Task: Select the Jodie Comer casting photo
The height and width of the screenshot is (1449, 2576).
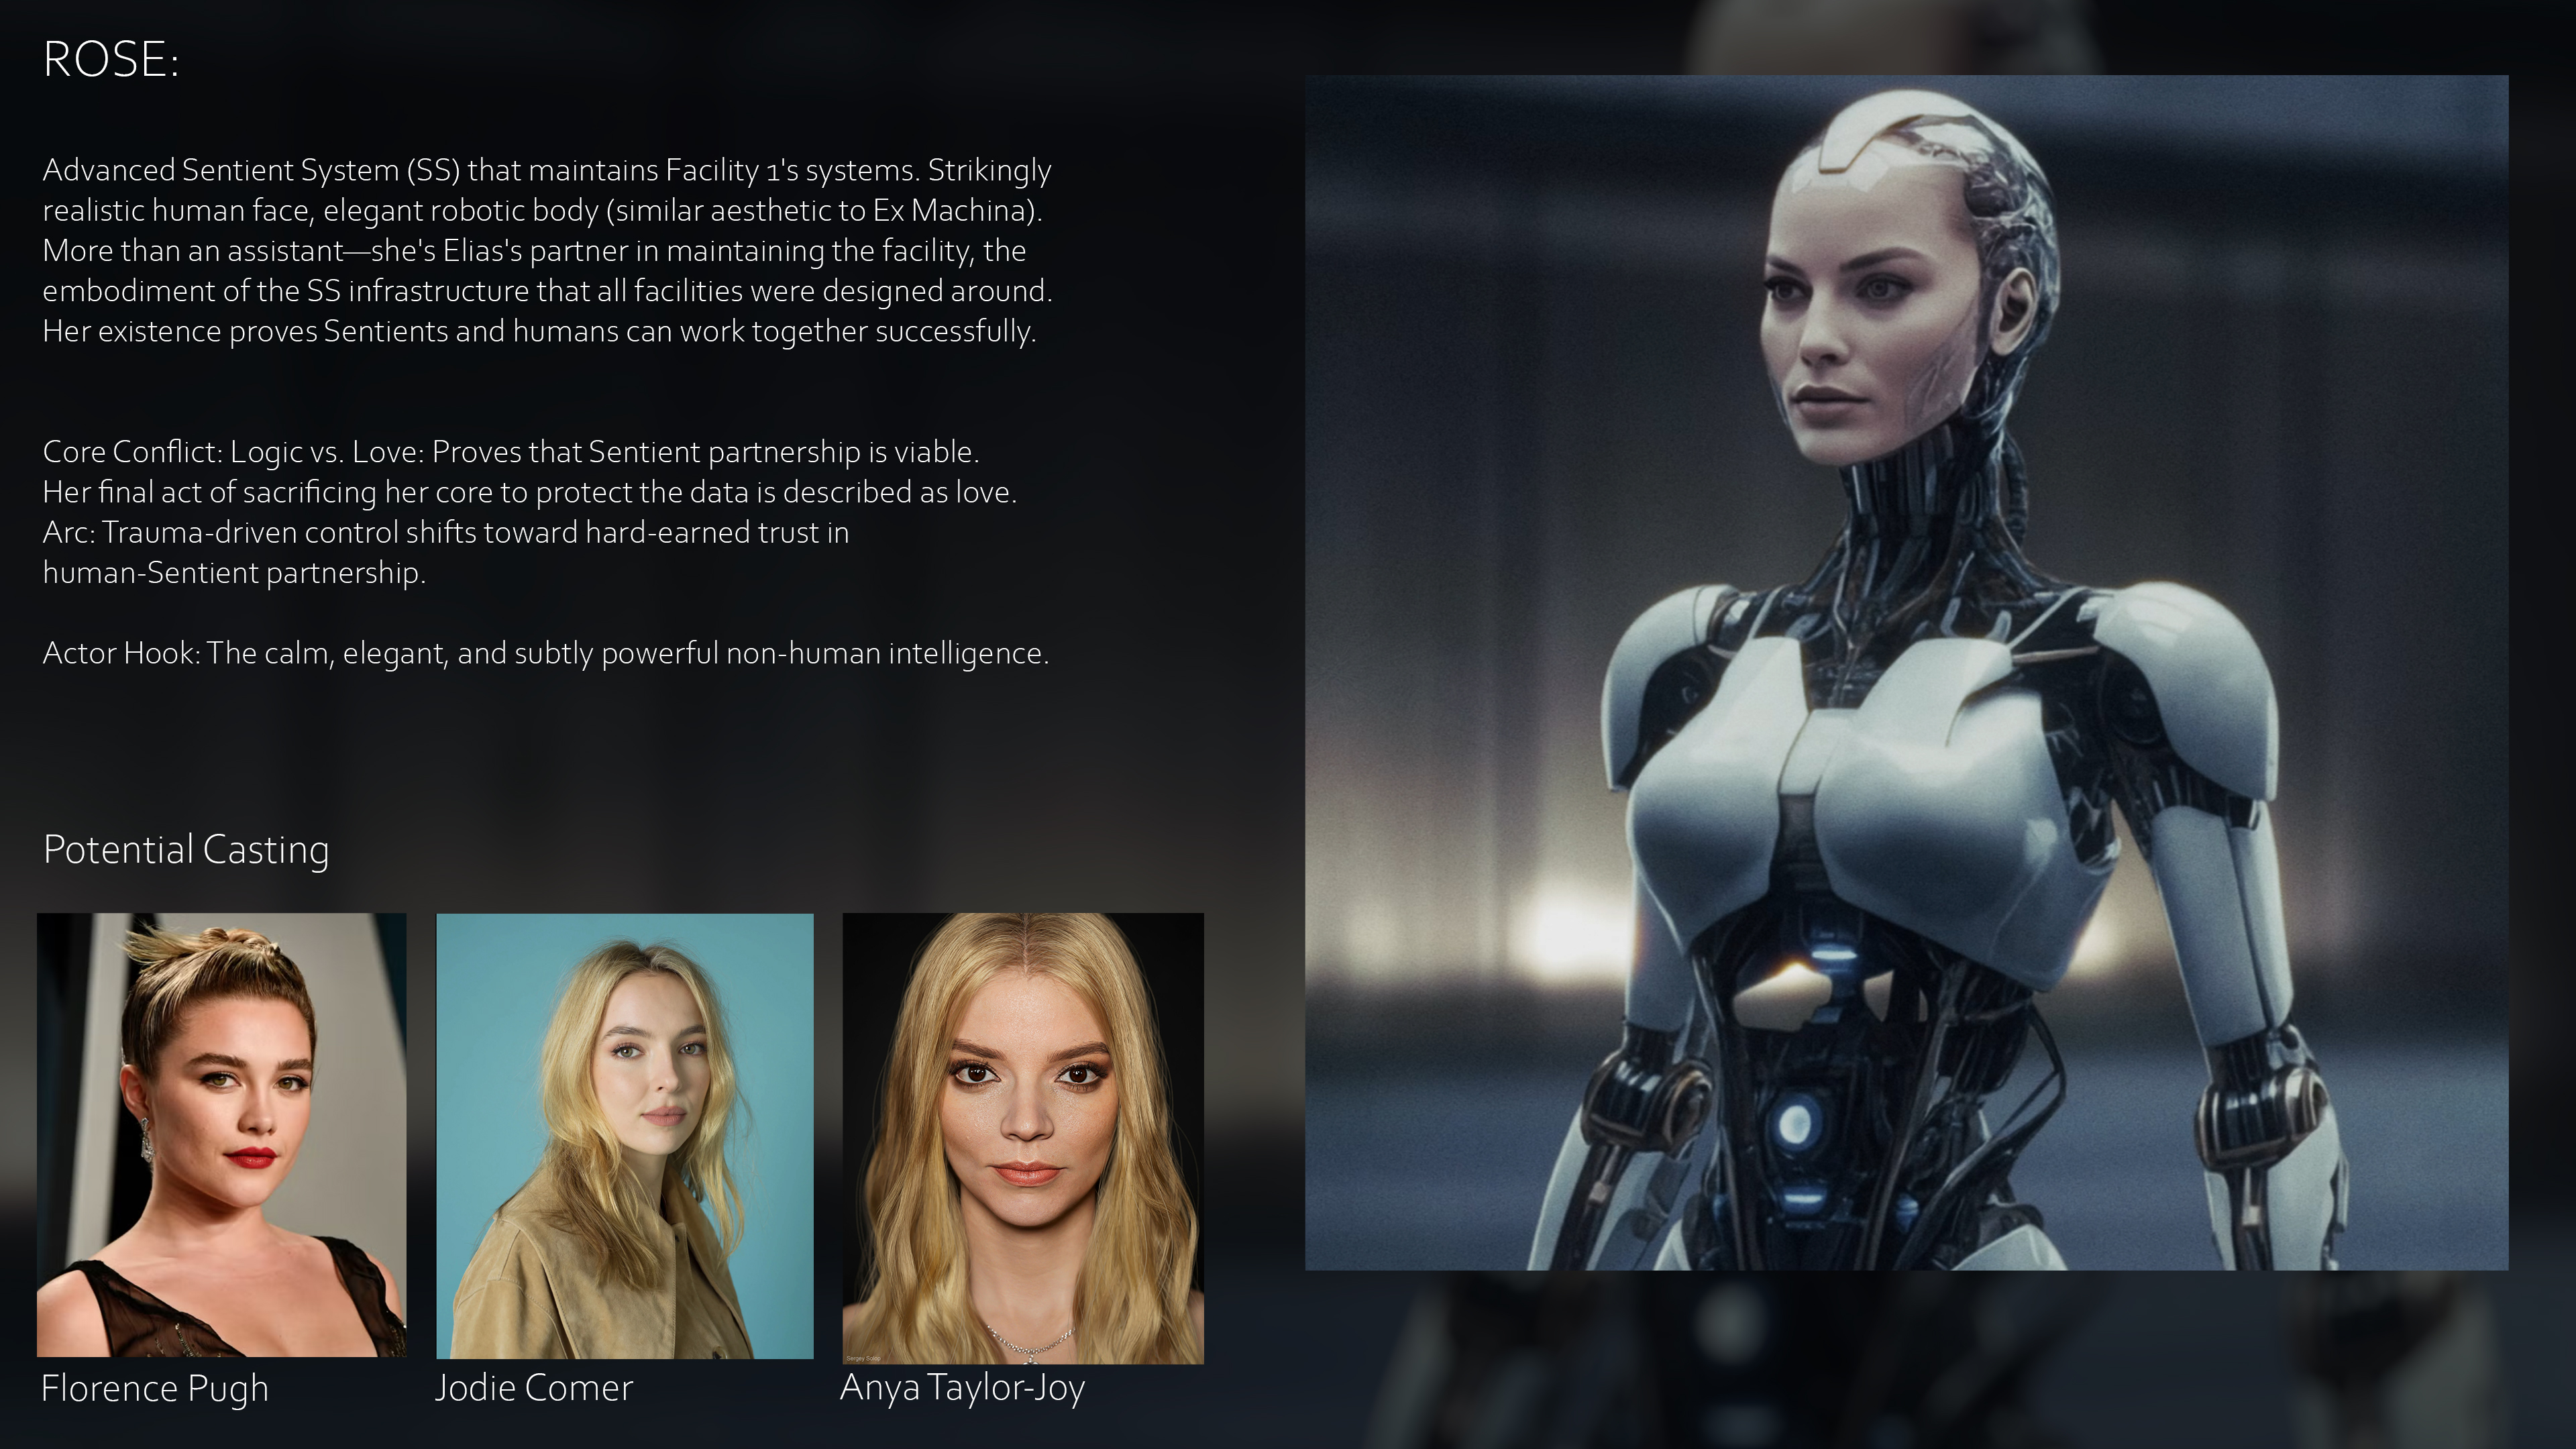Action: (625, 1136)
